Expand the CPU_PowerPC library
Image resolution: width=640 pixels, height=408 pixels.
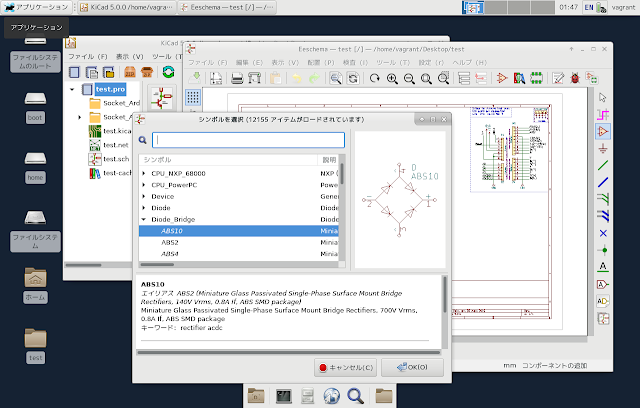[144, 185]
